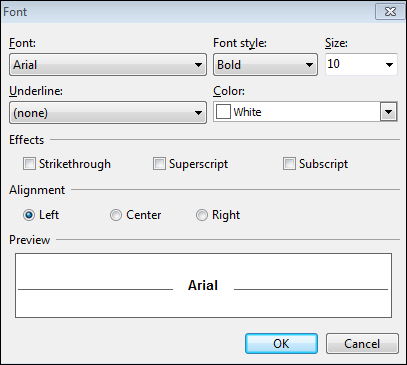Click the Alignment section heading

click(x=37, y=190)
